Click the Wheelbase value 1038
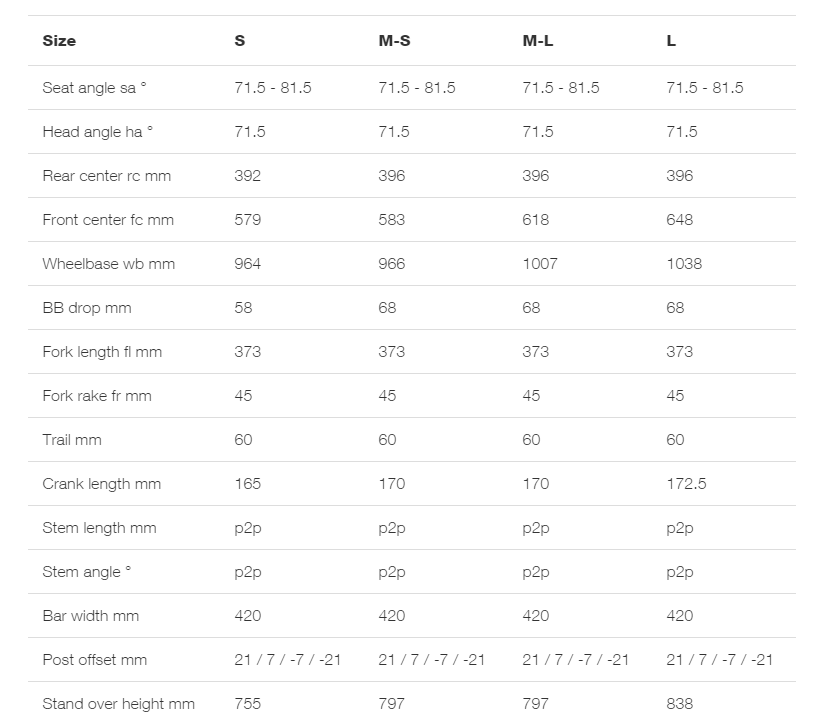 point(684,264)
